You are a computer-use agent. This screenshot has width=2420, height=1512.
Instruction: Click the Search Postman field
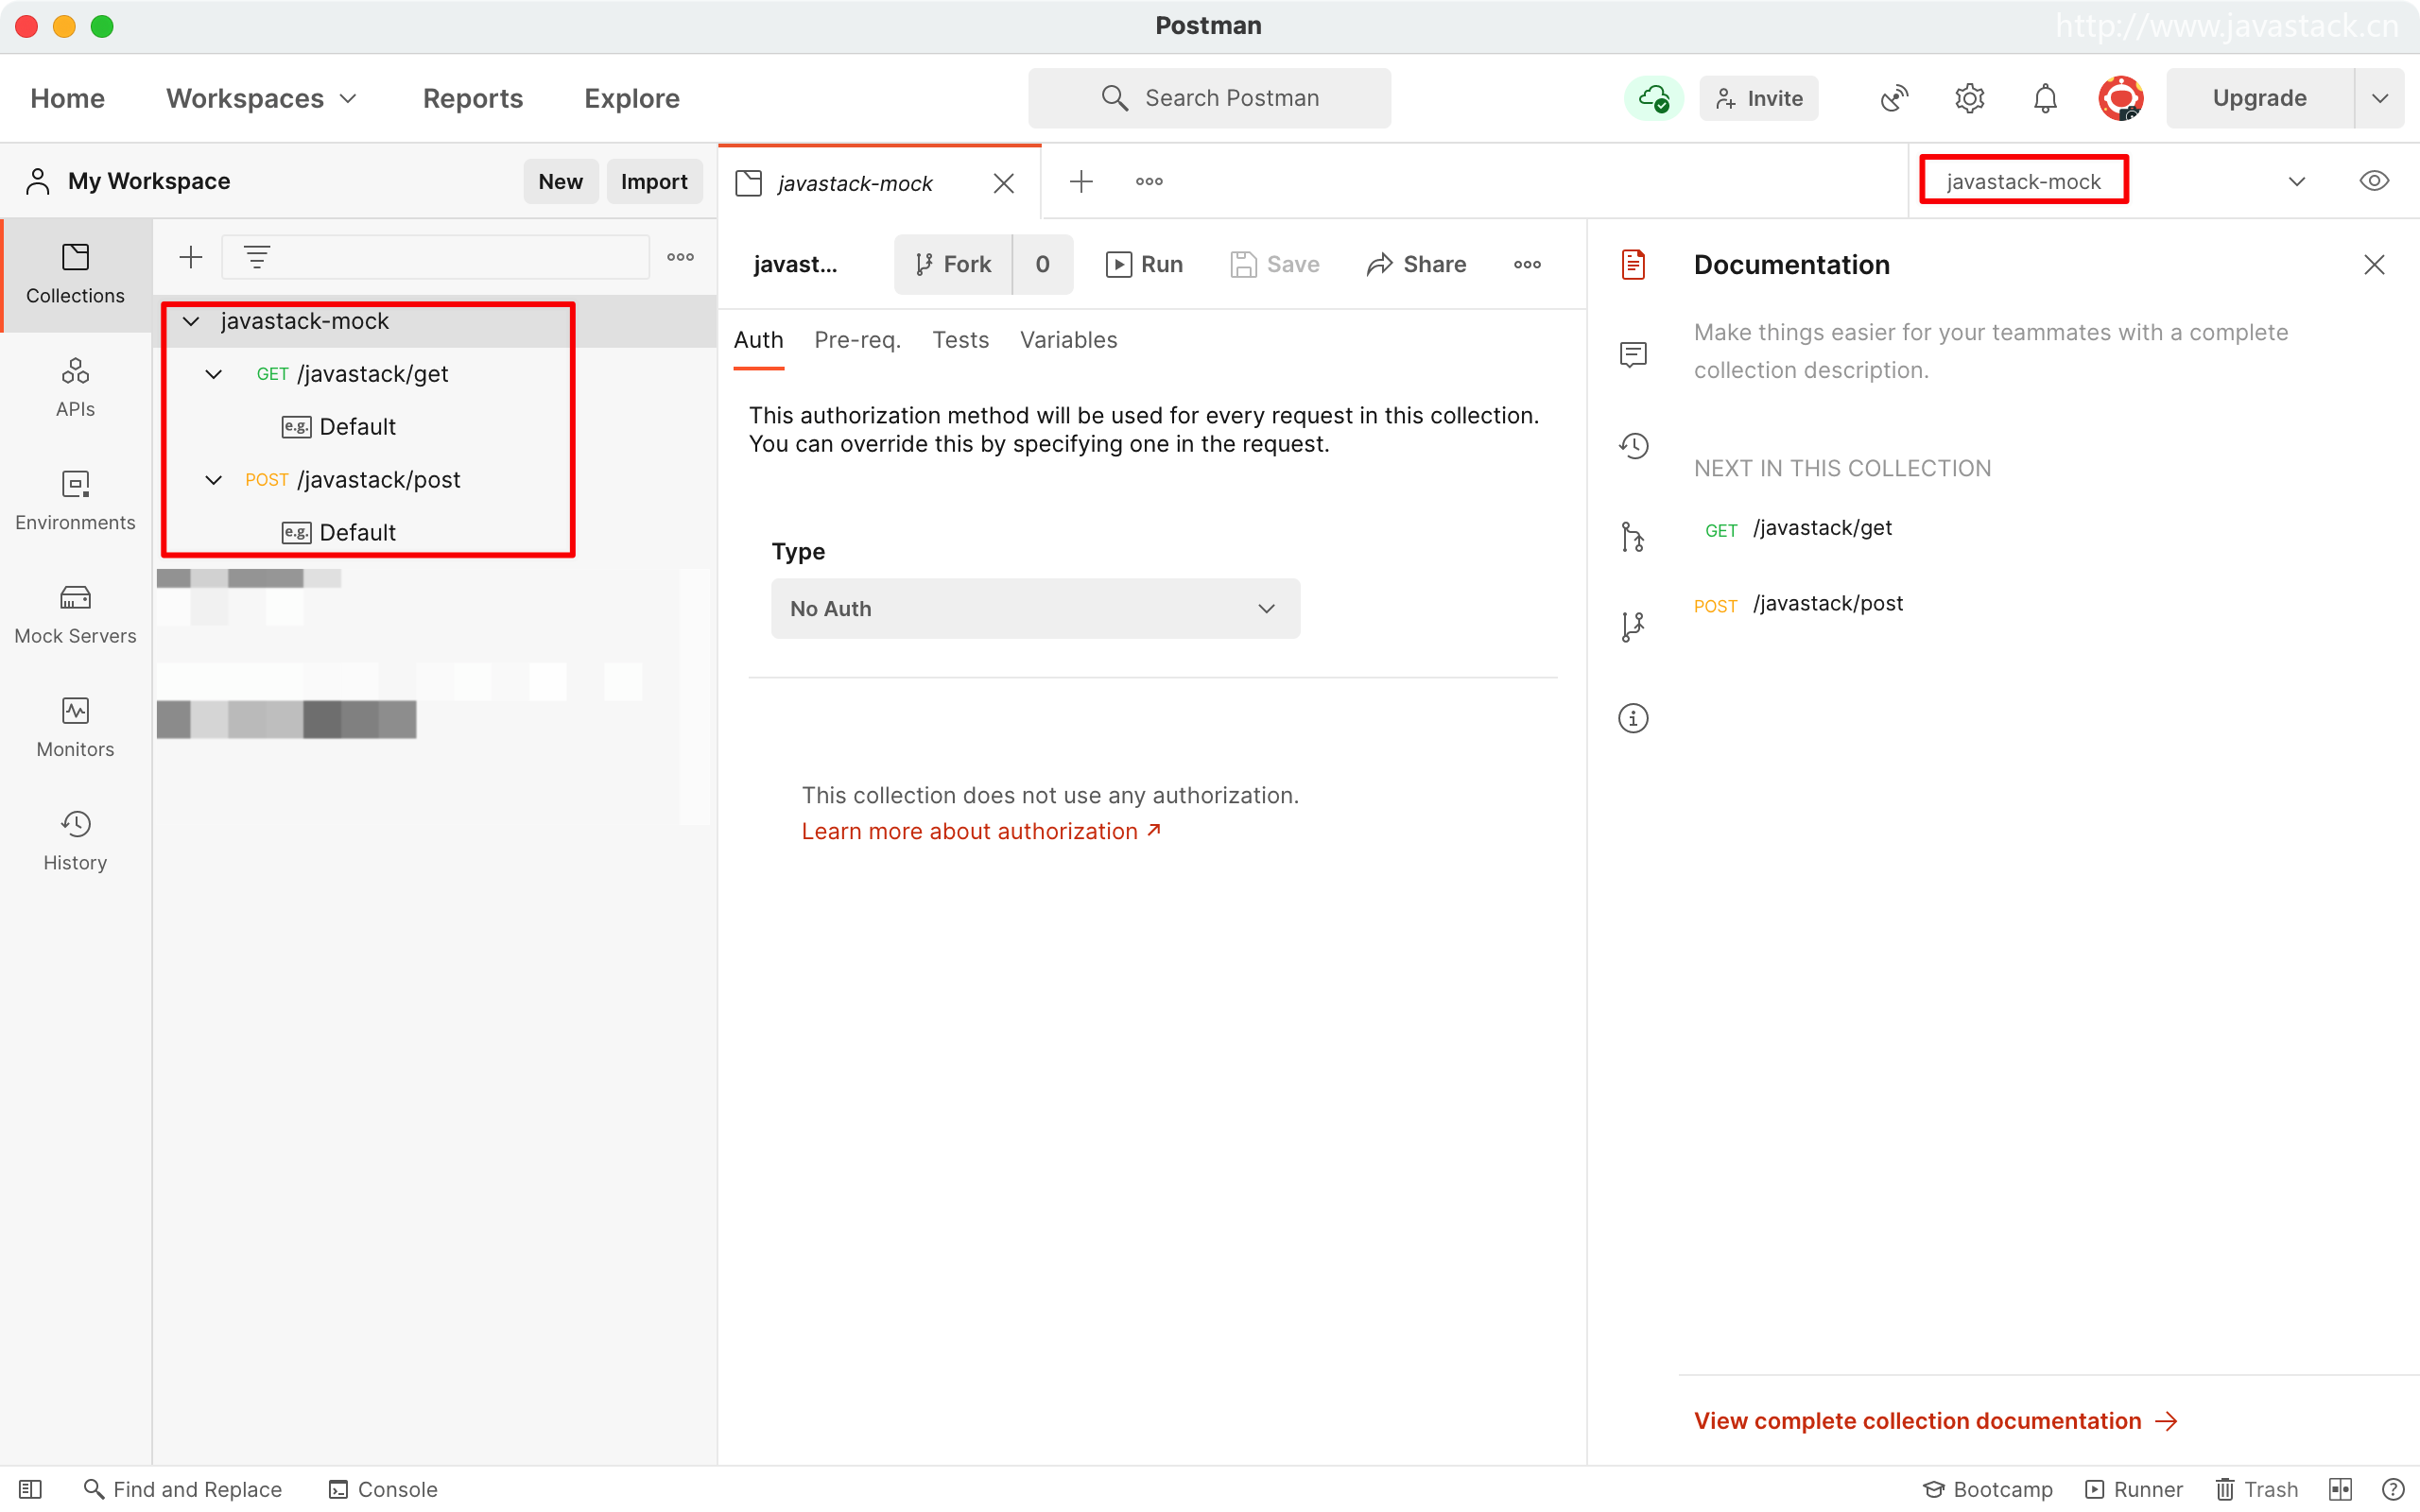click(x=1209, y=98)
